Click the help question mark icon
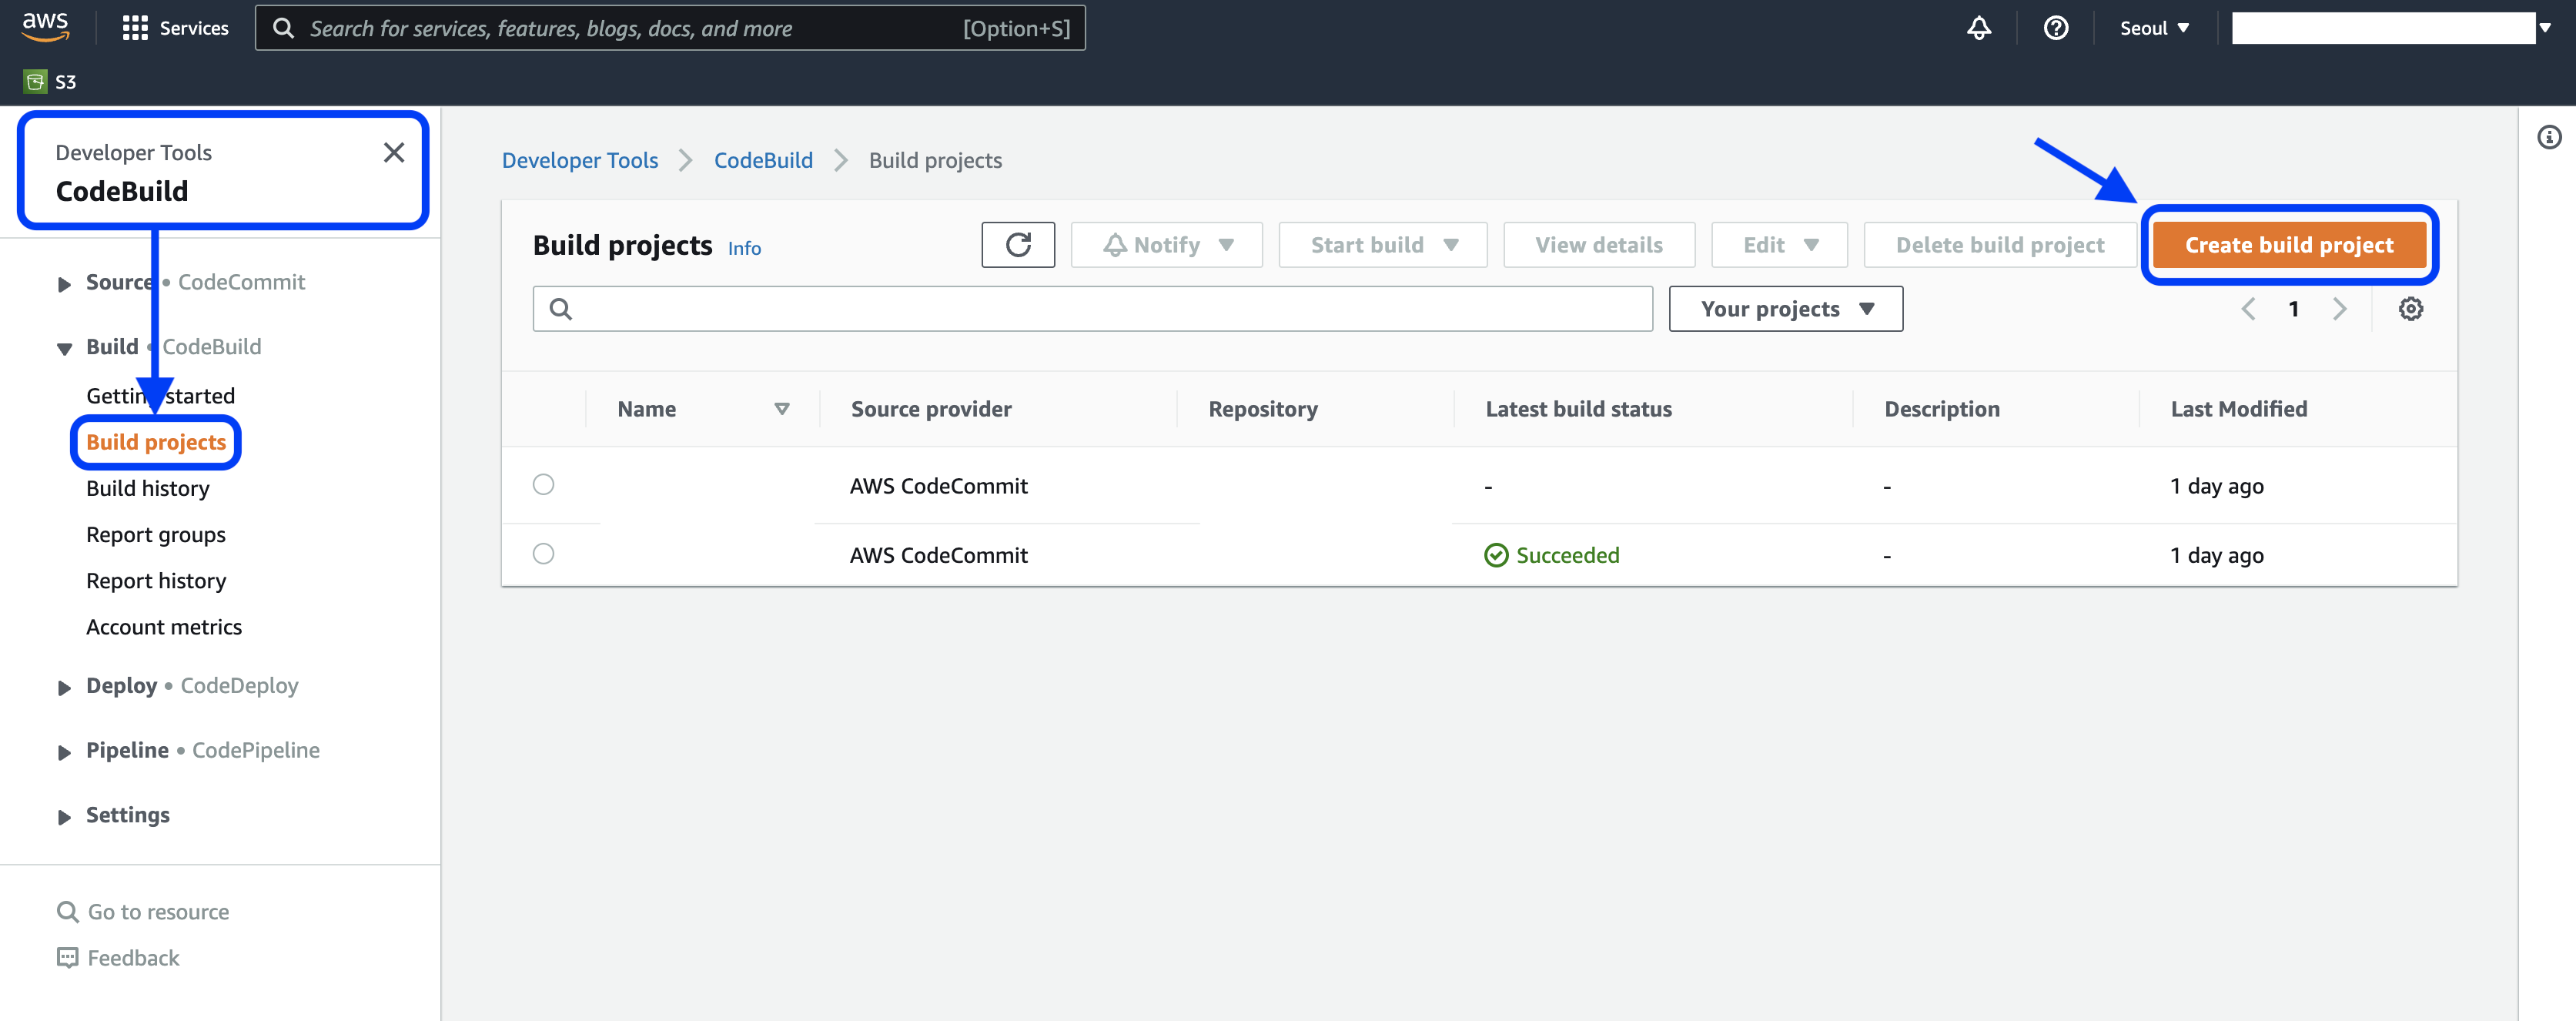 click(x=2055, y=28)
